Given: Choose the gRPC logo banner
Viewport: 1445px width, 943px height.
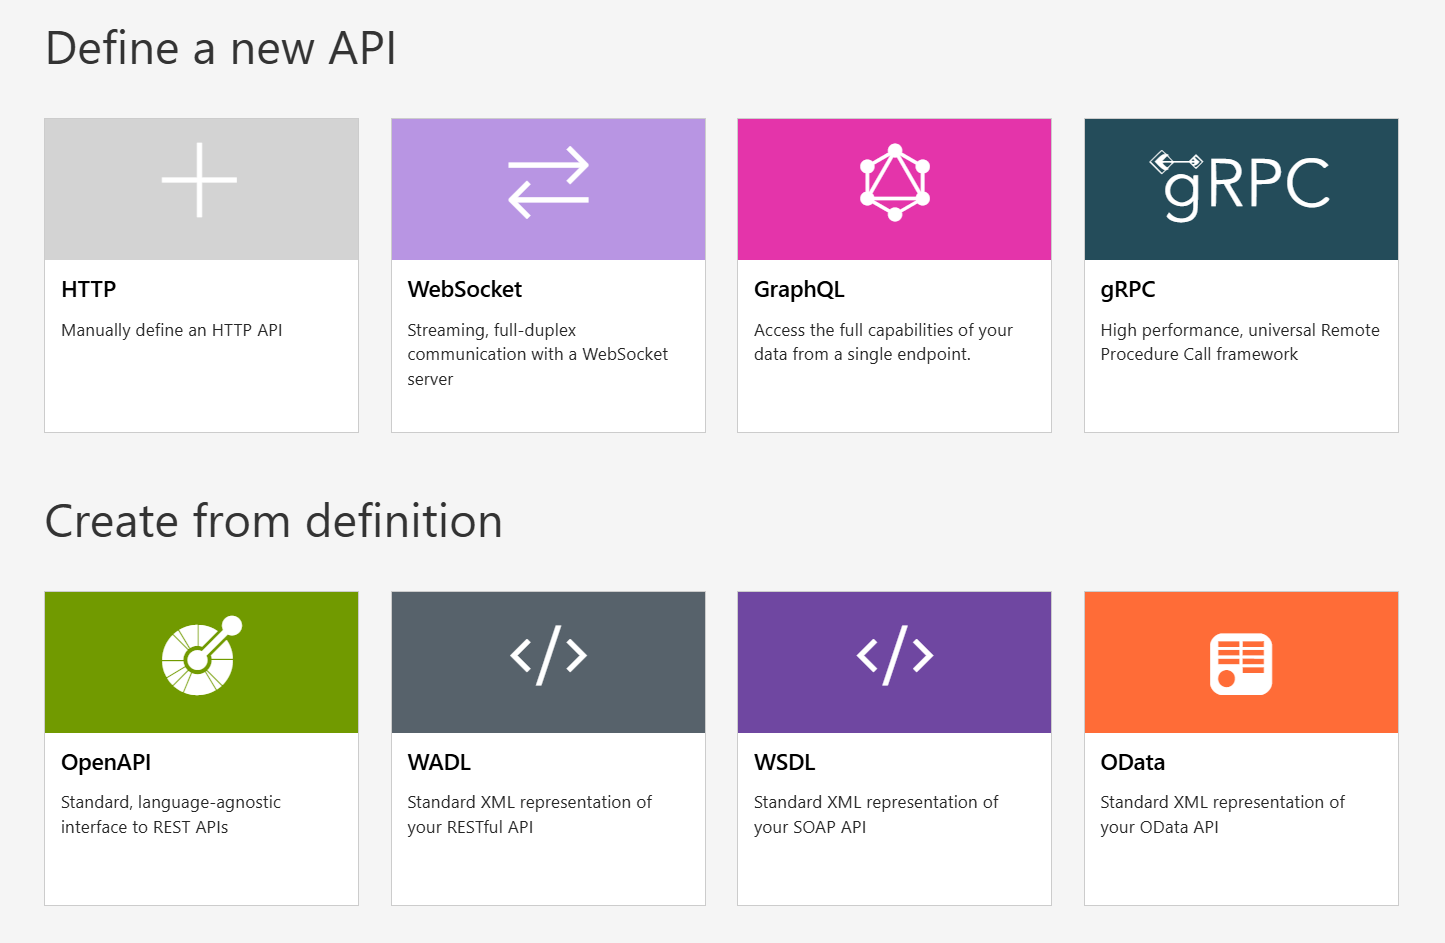Looking at the screenshot, I should 1241,185.
